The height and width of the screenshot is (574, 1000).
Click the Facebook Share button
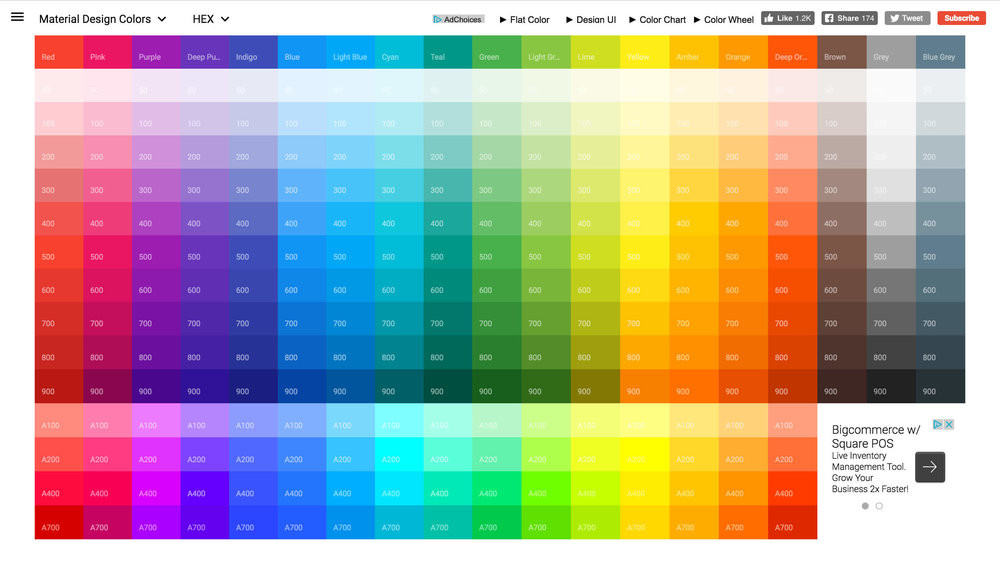click(849, 18)
